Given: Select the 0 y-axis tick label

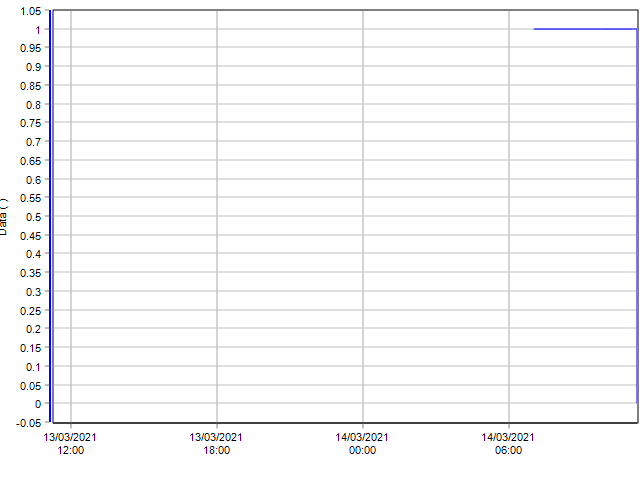Looking at the screenshot, I should [37, 404].
